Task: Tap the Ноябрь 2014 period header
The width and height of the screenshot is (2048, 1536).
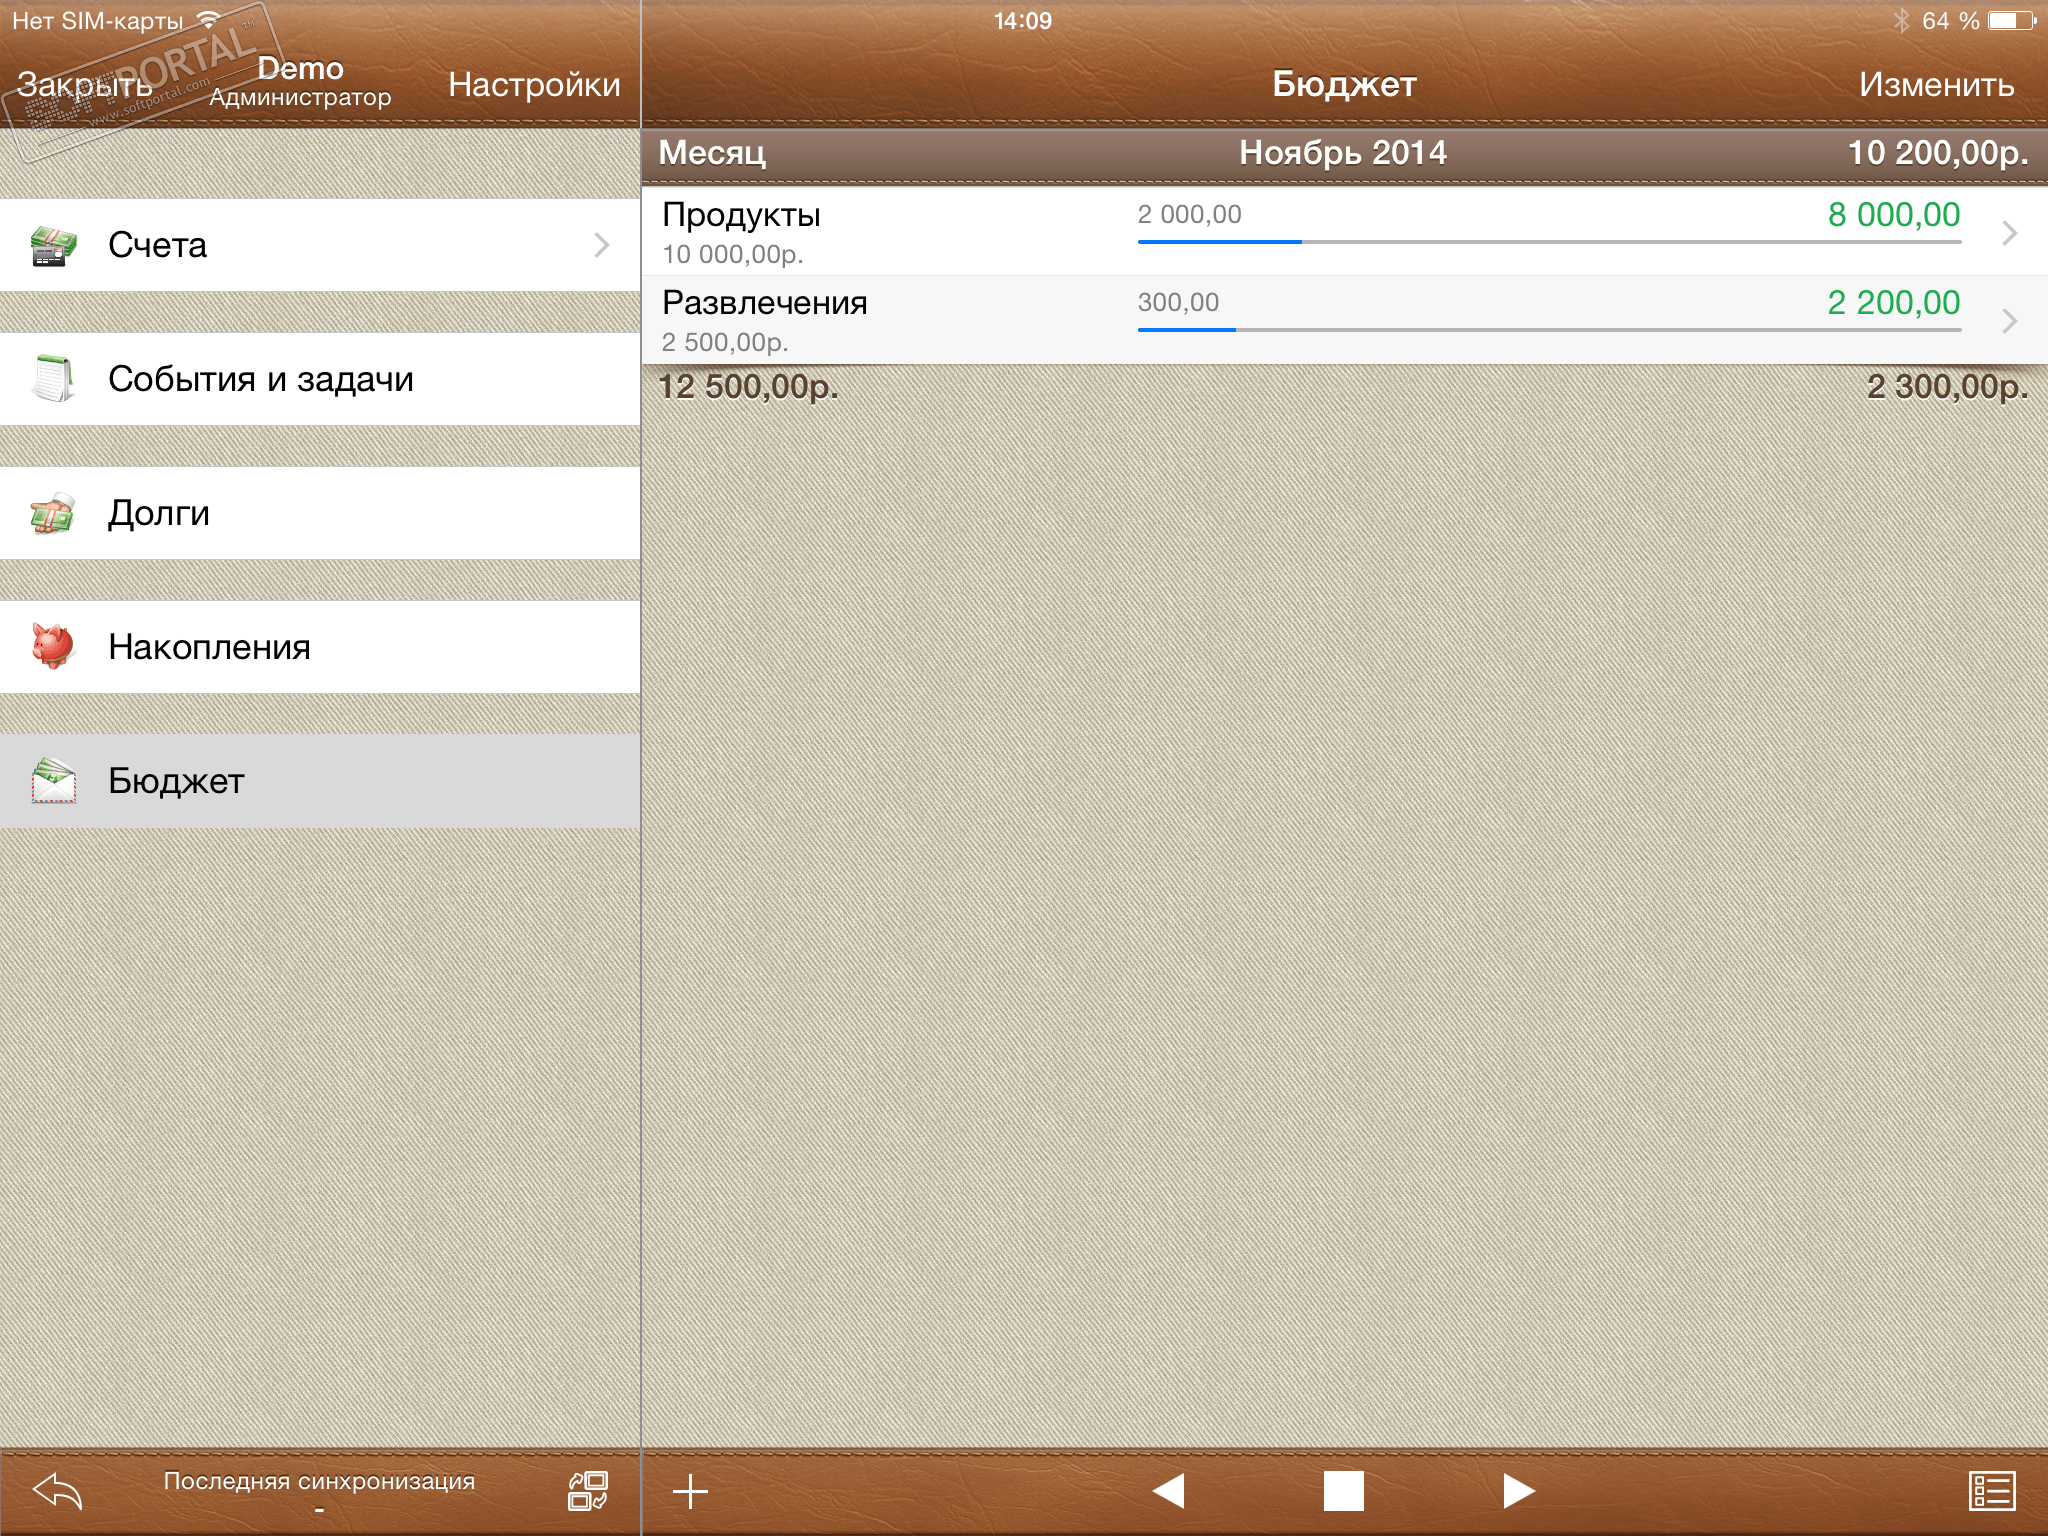Action: (x=1343, y=153)
